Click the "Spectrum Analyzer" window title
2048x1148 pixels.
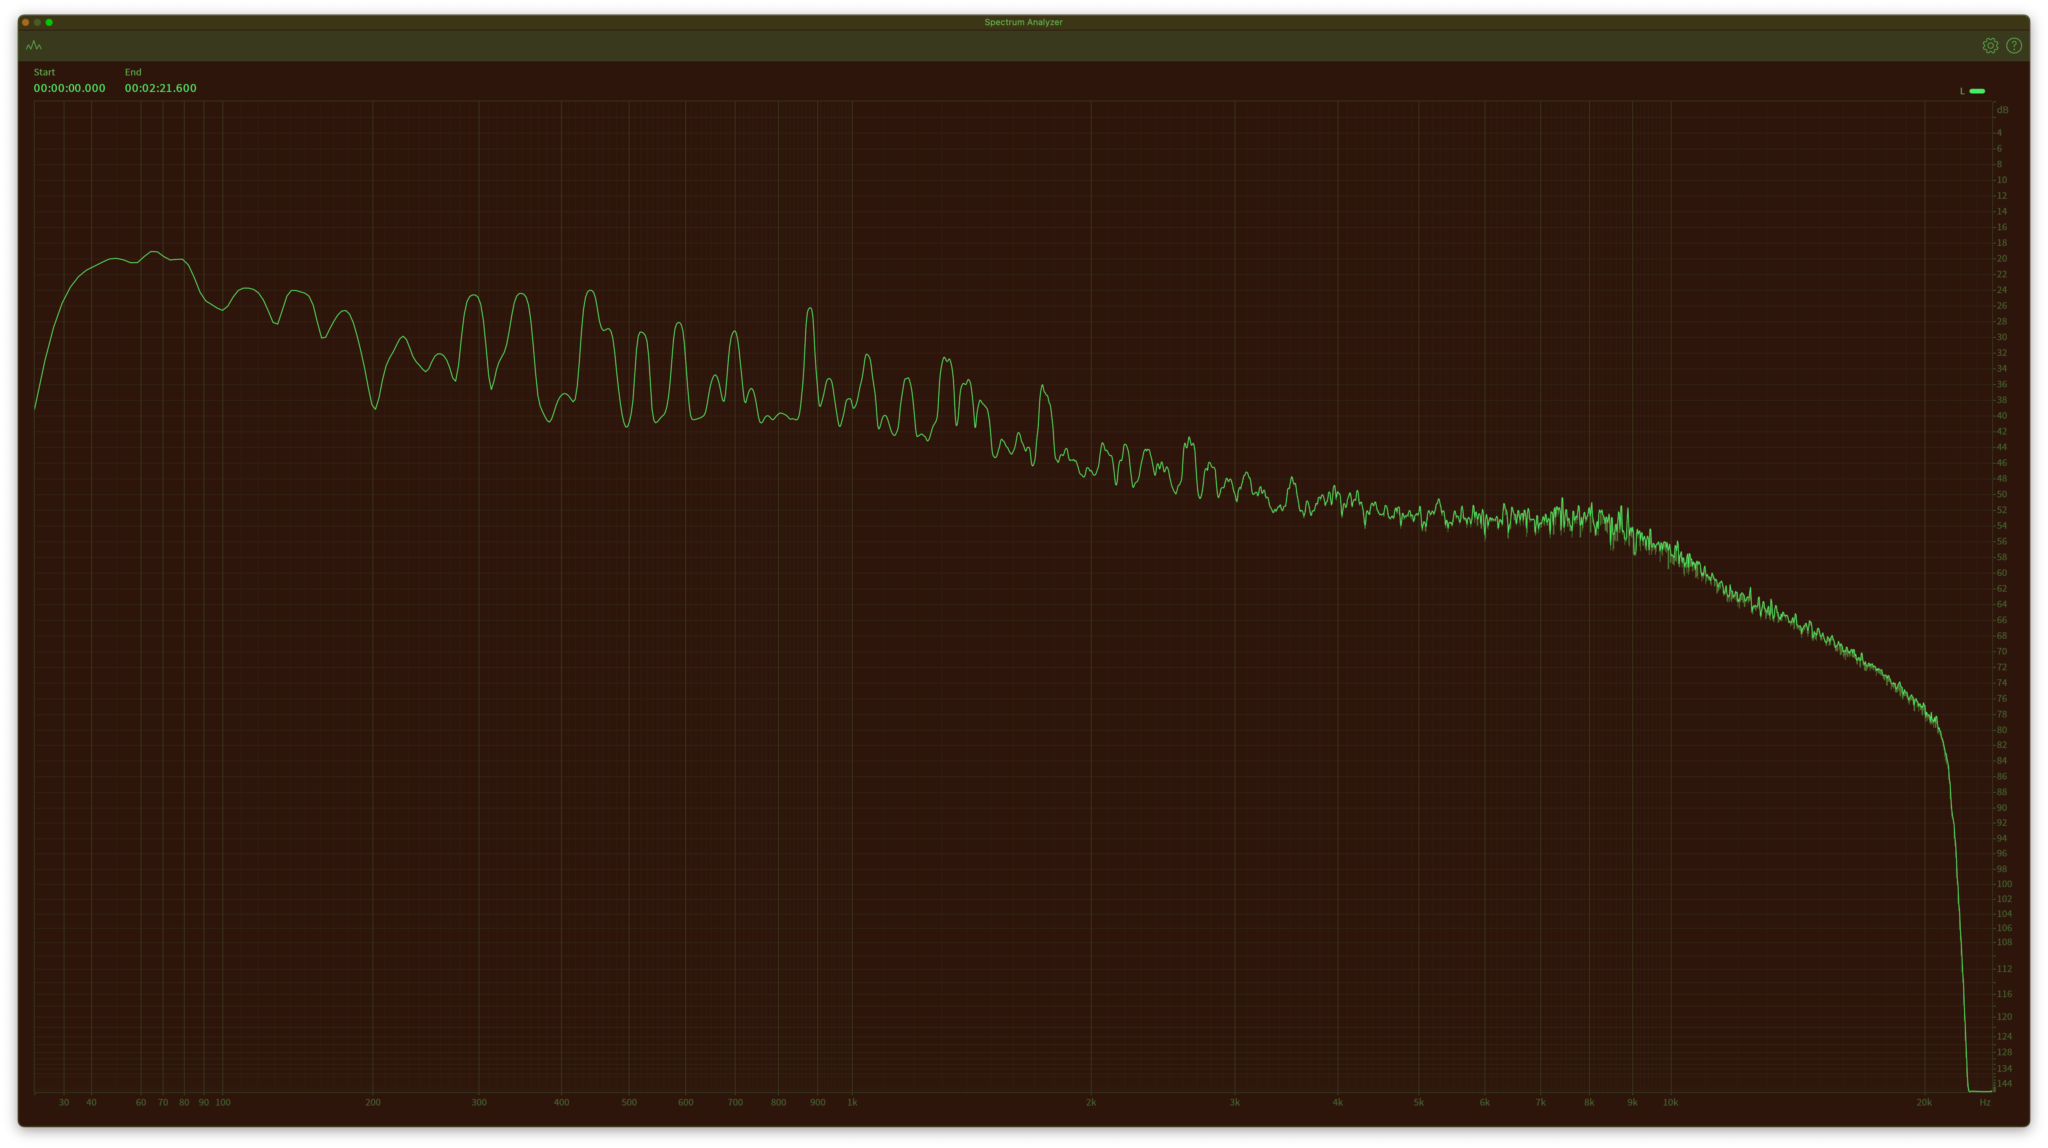tap(1023, 22)
